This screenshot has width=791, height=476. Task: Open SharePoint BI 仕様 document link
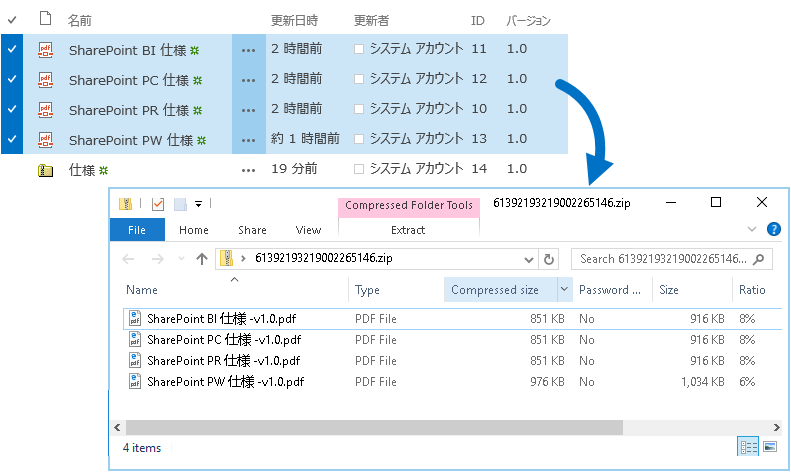click(x=128, y=50)
